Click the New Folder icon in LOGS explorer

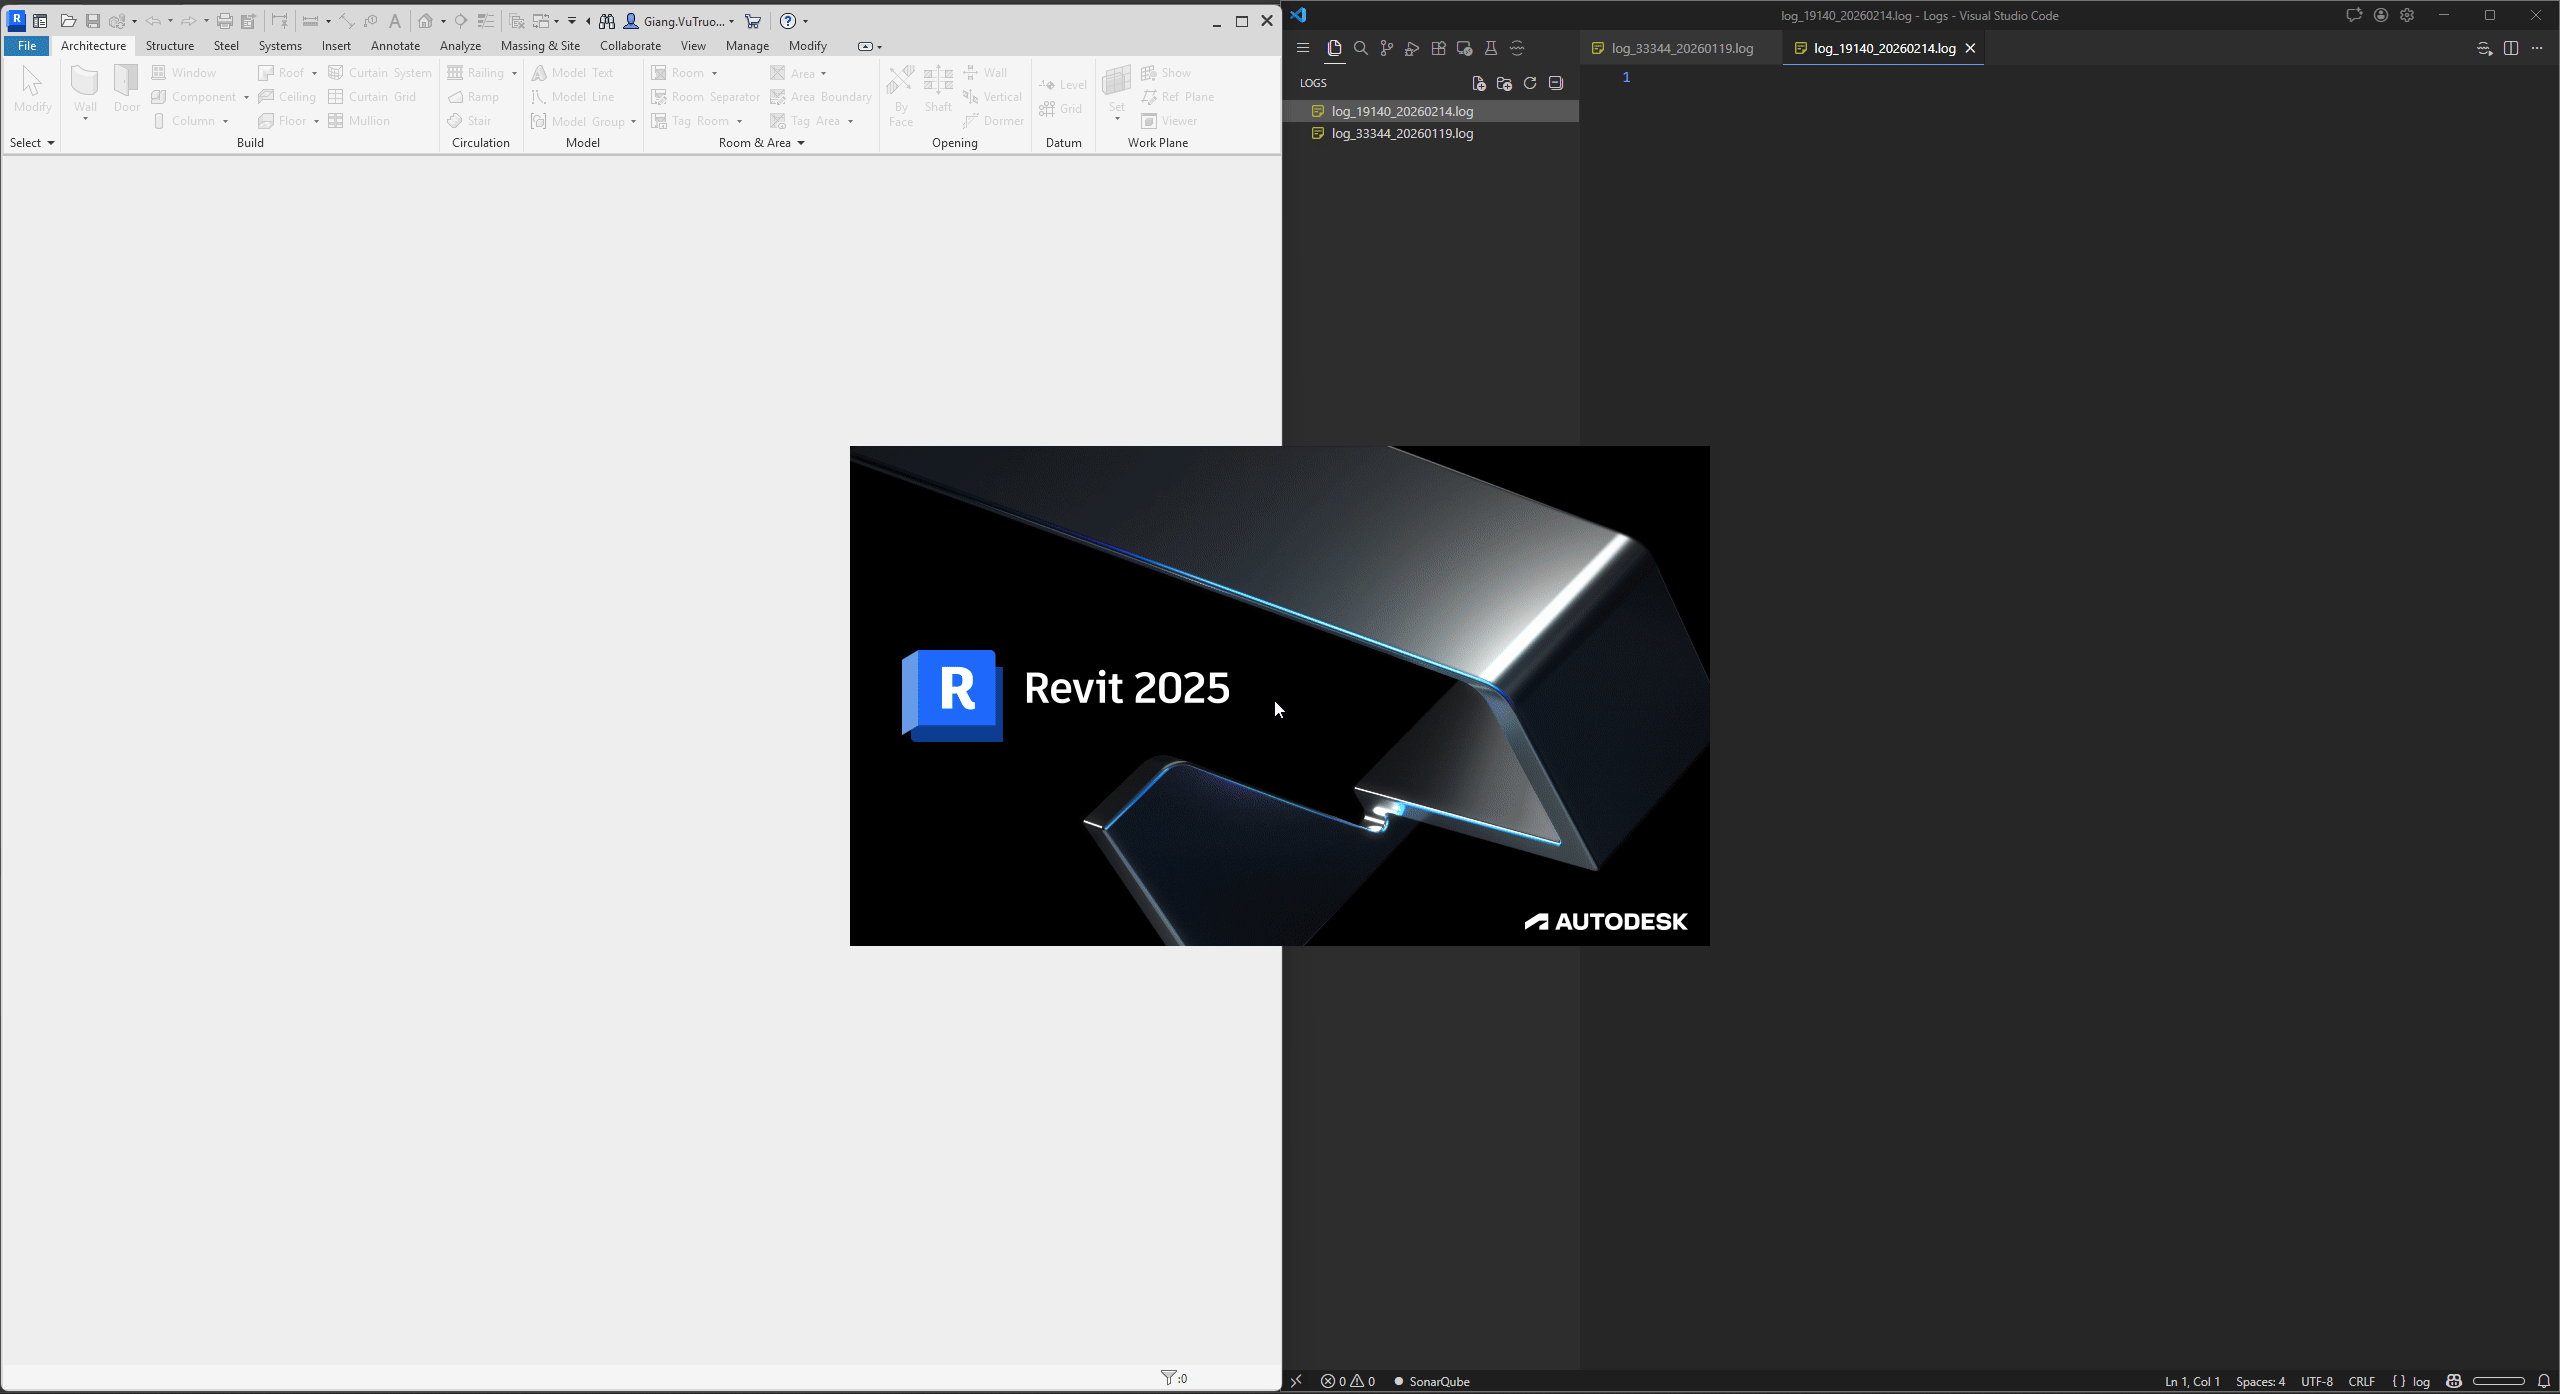click(x=1504, y=83)
